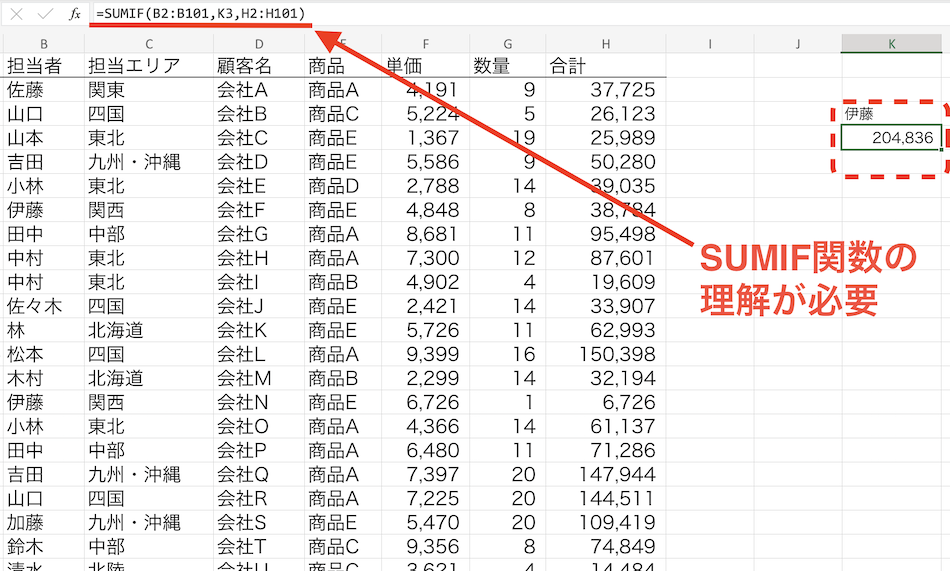
Task: Click the area cell 関西 in 会社F row
Action: coord(149,210)
